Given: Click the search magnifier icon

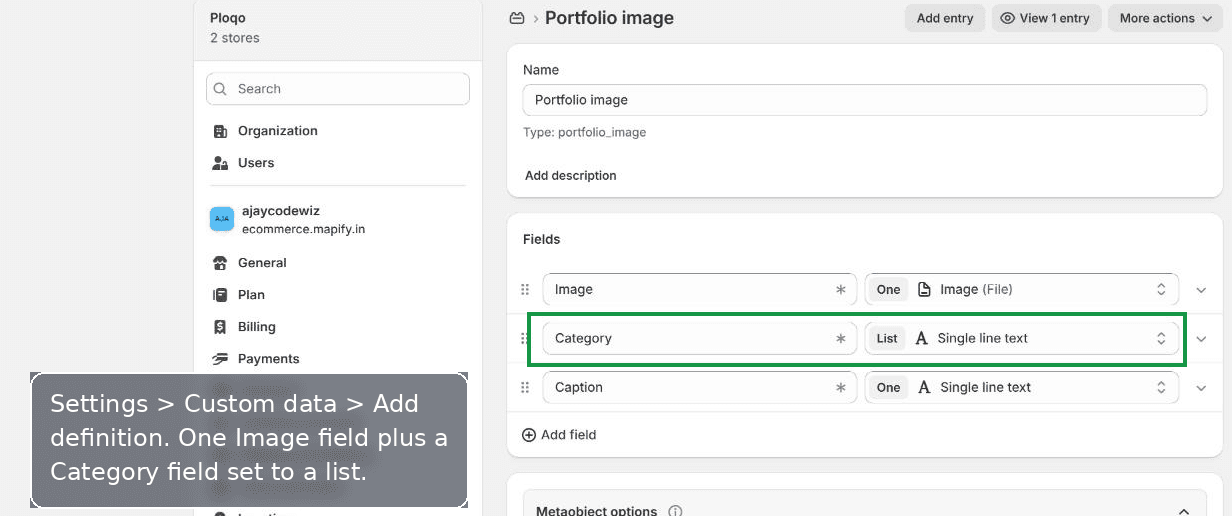Looking at the screenshot, I should tap(221, 89).
